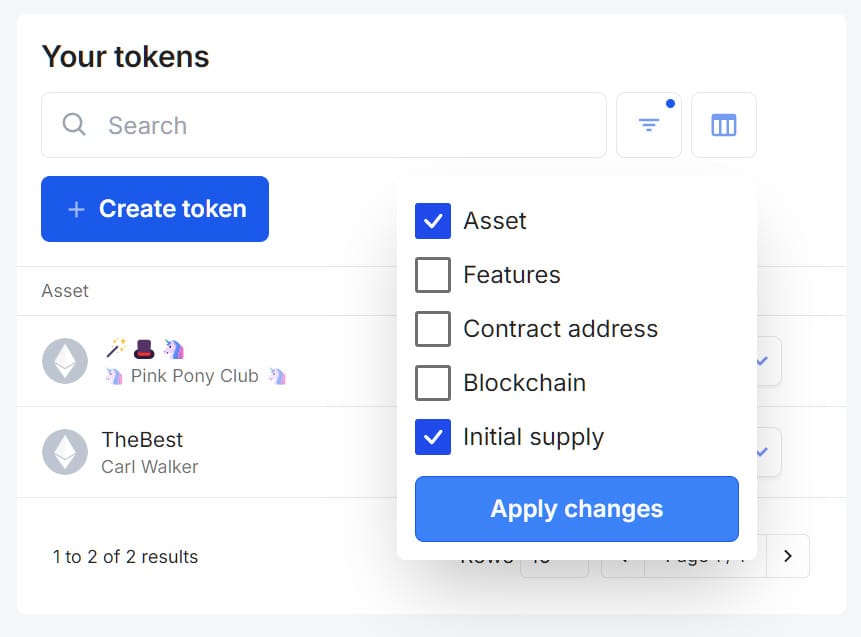Image resolution: width=861 pixels, height=637 pixels.
Task: Sort by the Asset column header
Action: [64, 291]
